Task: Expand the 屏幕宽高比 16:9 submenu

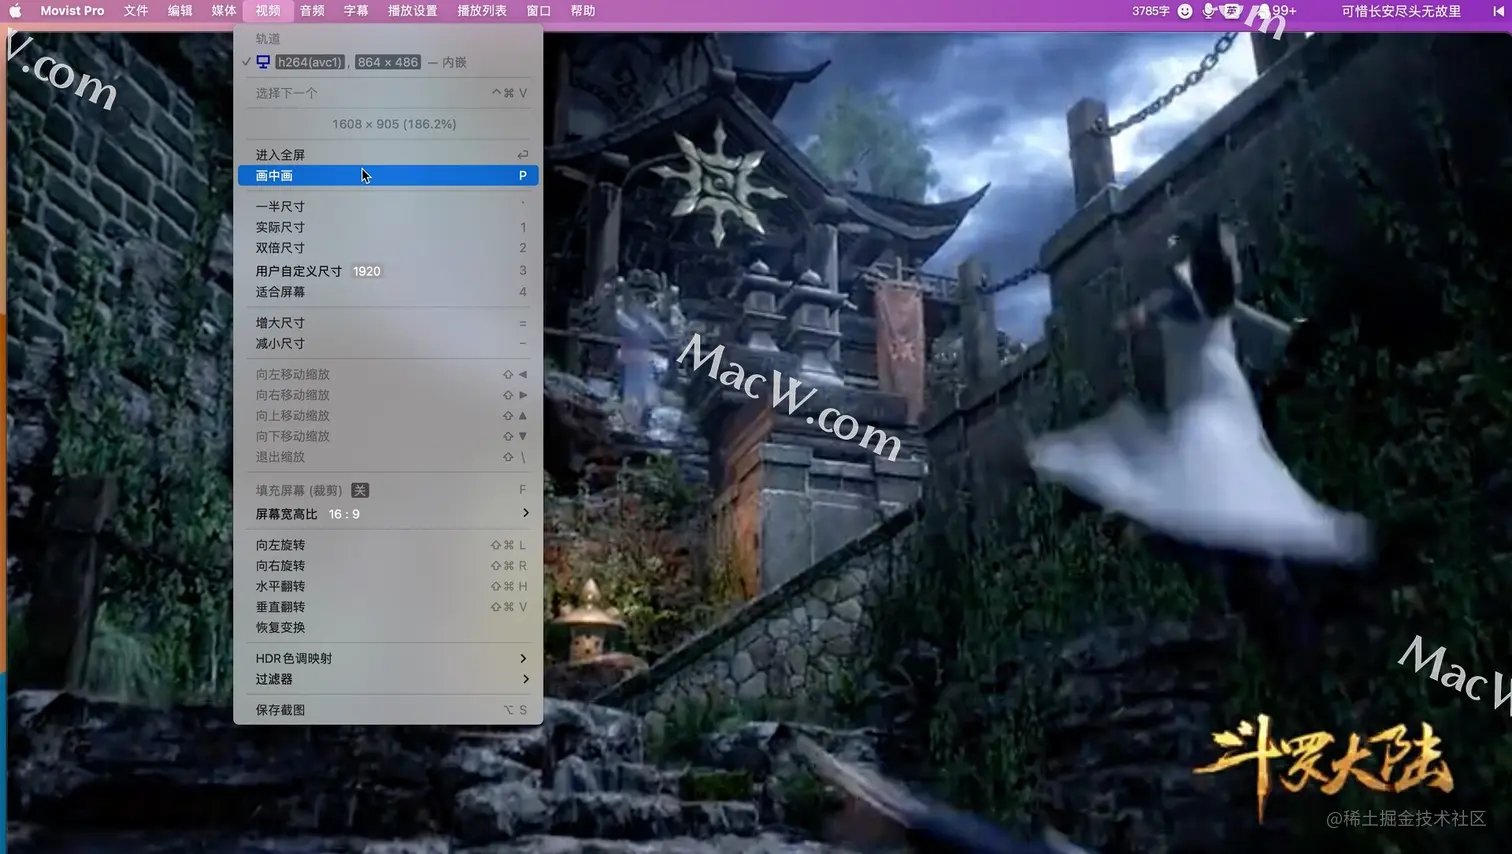Action: pos(388,514)
